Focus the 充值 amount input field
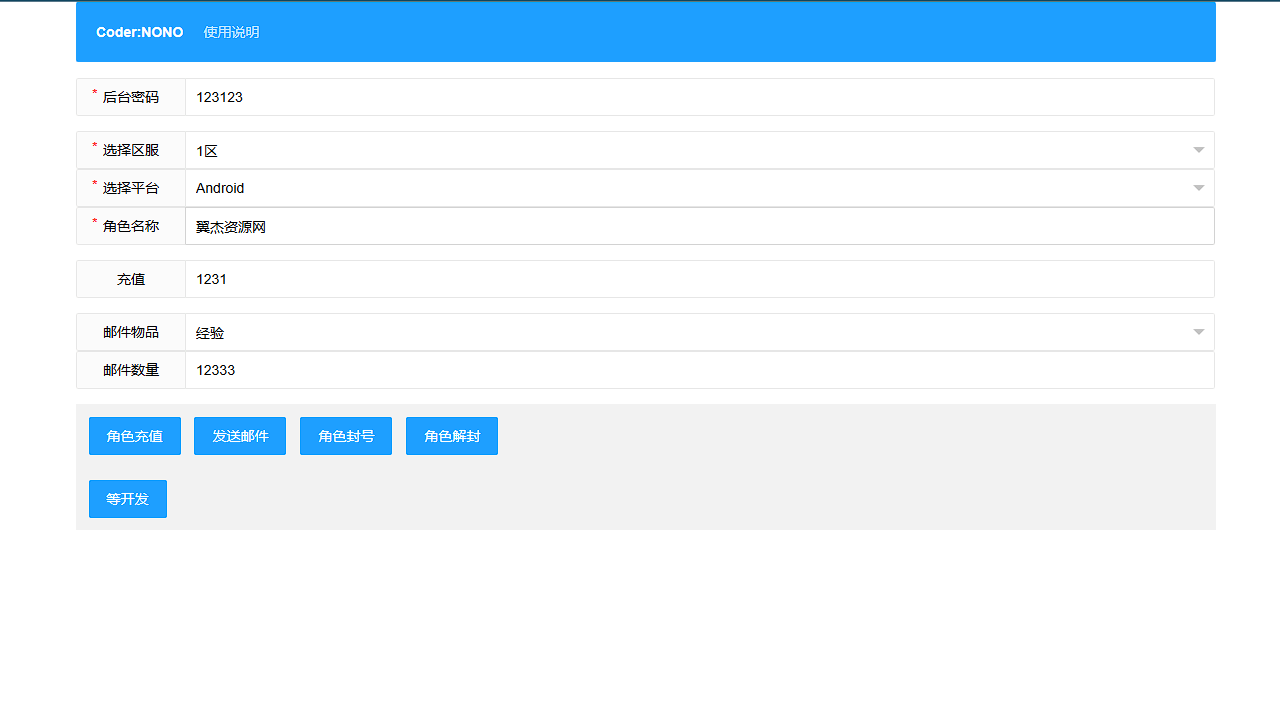The image size is (1280, 720). tap(699, 279)
